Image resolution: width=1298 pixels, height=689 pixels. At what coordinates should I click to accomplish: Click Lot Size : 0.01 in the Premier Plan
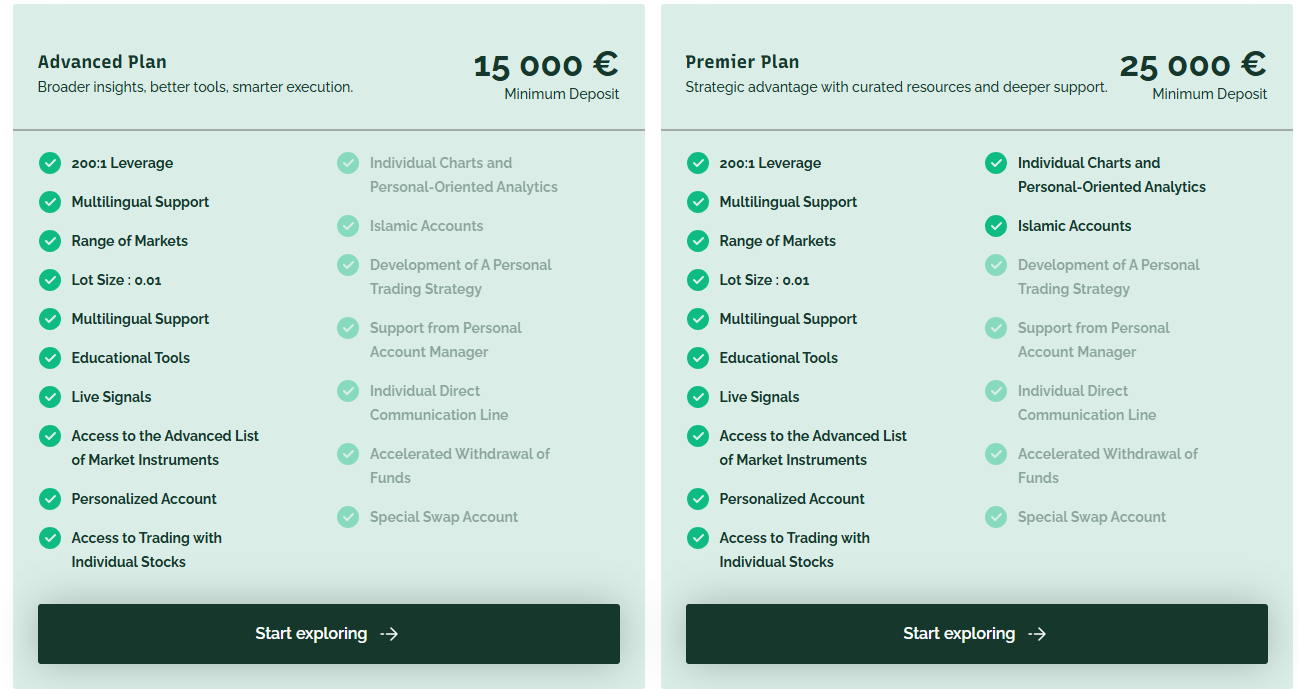(764, 280)
